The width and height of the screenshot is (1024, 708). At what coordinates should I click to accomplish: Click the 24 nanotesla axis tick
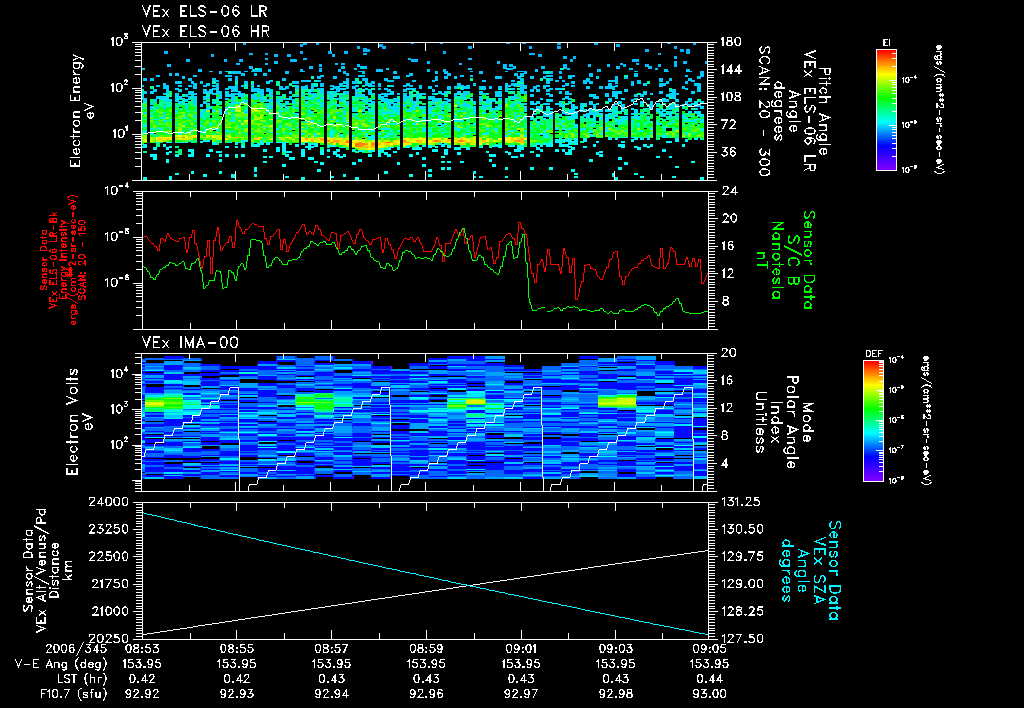pos(728,191)
